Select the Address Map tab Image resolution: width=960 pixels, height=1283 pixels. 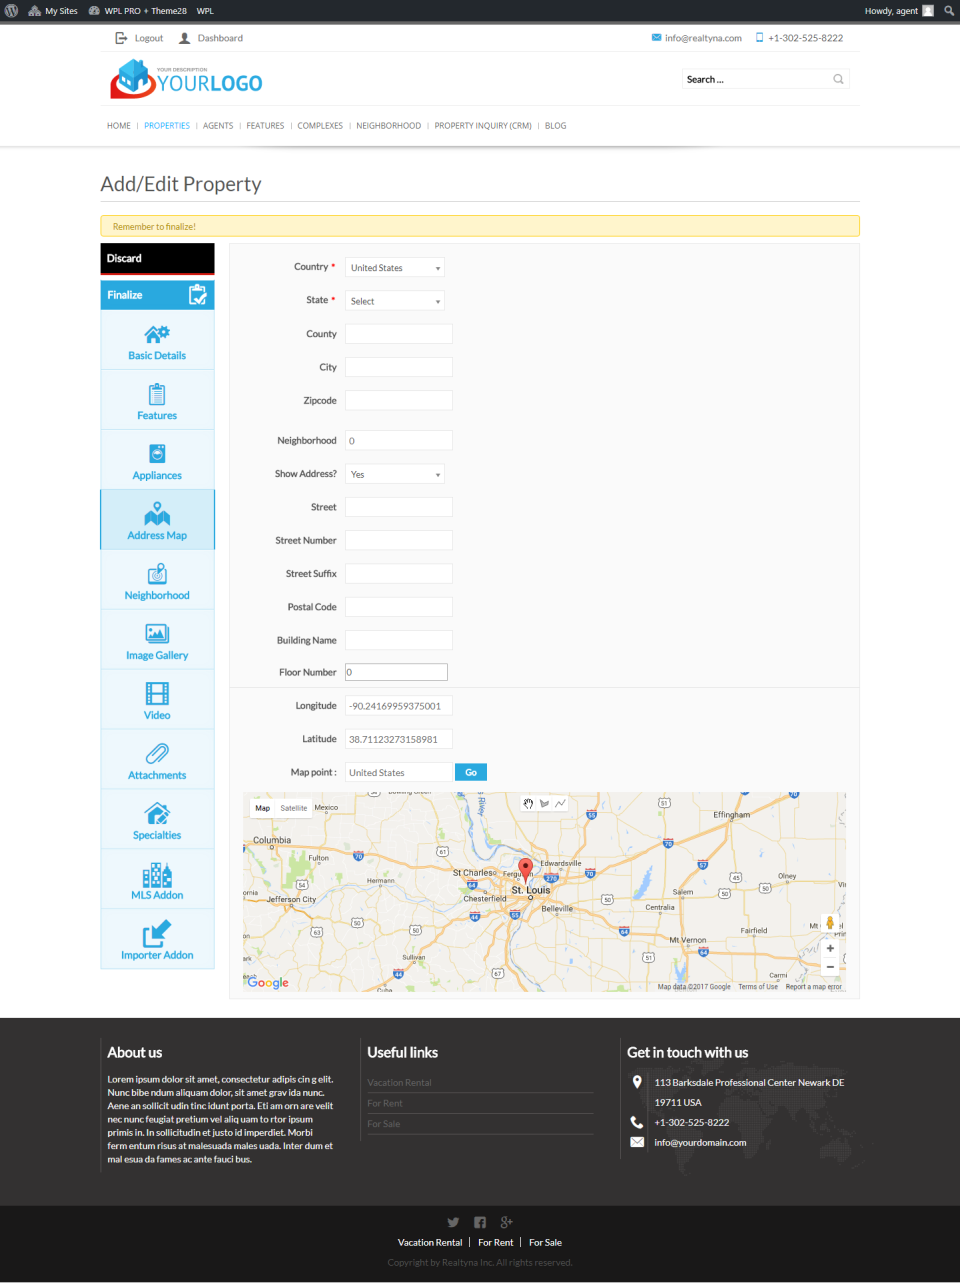click(x=157, y=520)
